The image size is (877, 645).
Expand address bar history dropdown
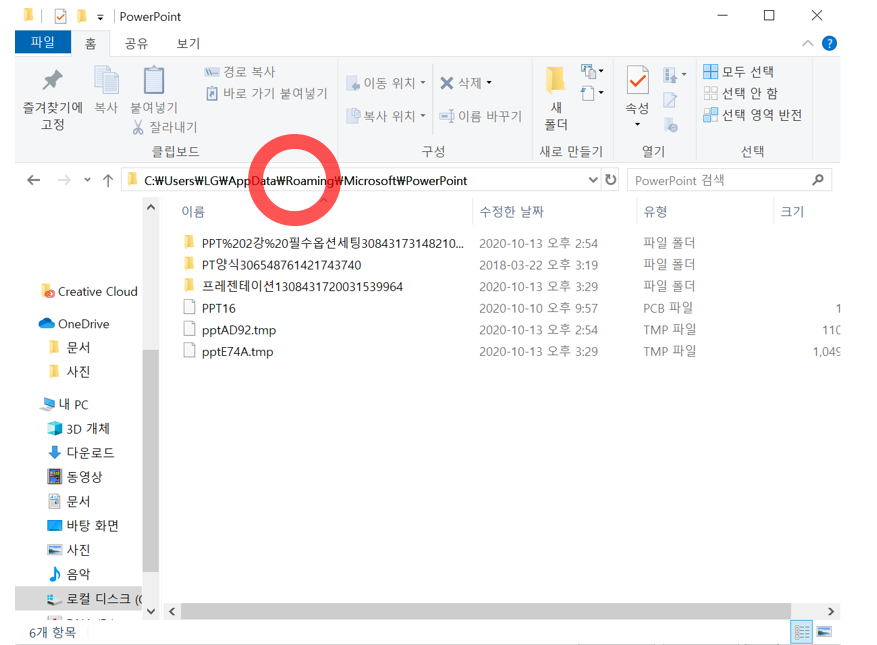593,180
